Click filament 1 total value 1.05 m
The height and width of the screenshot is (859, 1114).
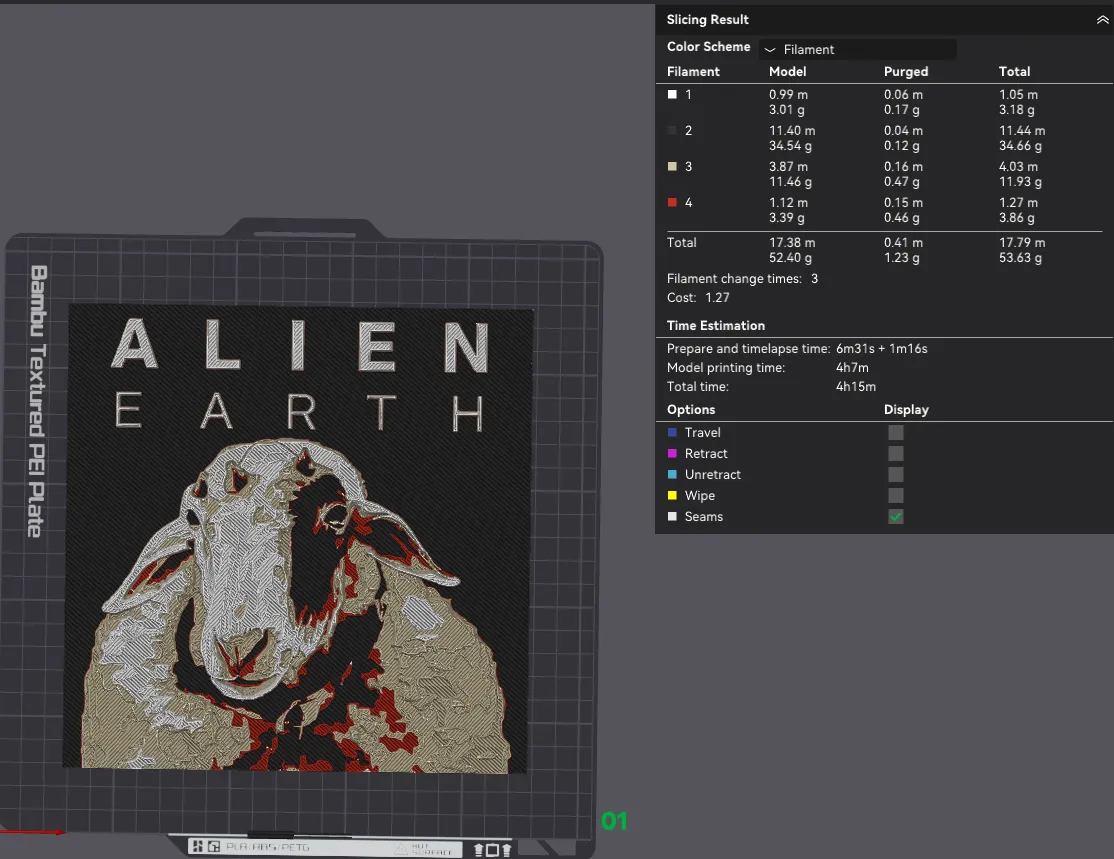[1018, 94]
